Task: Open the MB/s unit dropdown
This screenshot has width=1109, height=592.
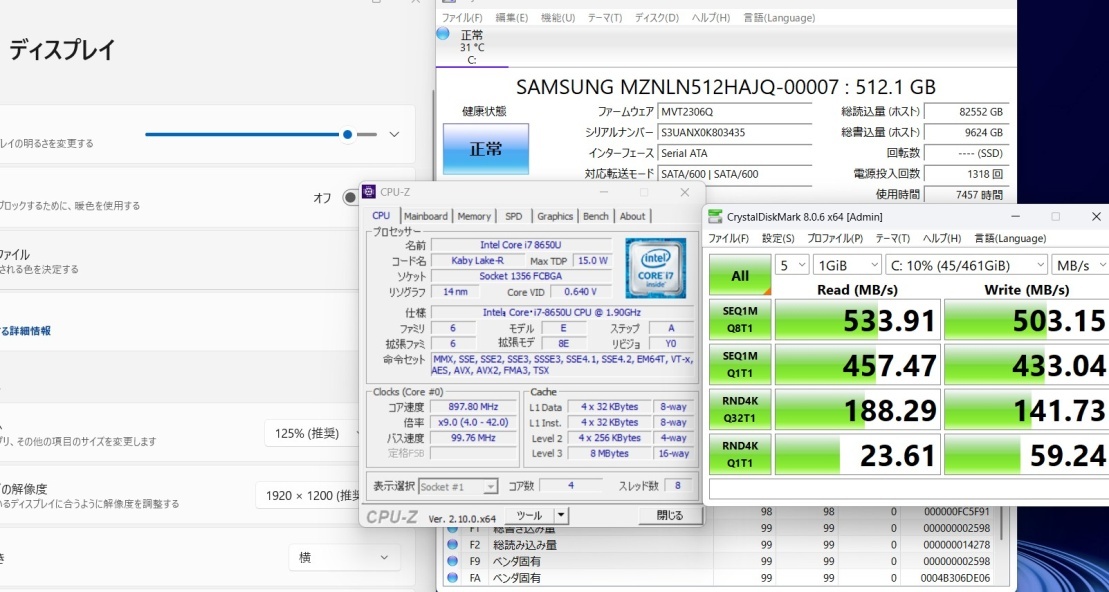Action: pyautogui.click(x=1080, y=265)
